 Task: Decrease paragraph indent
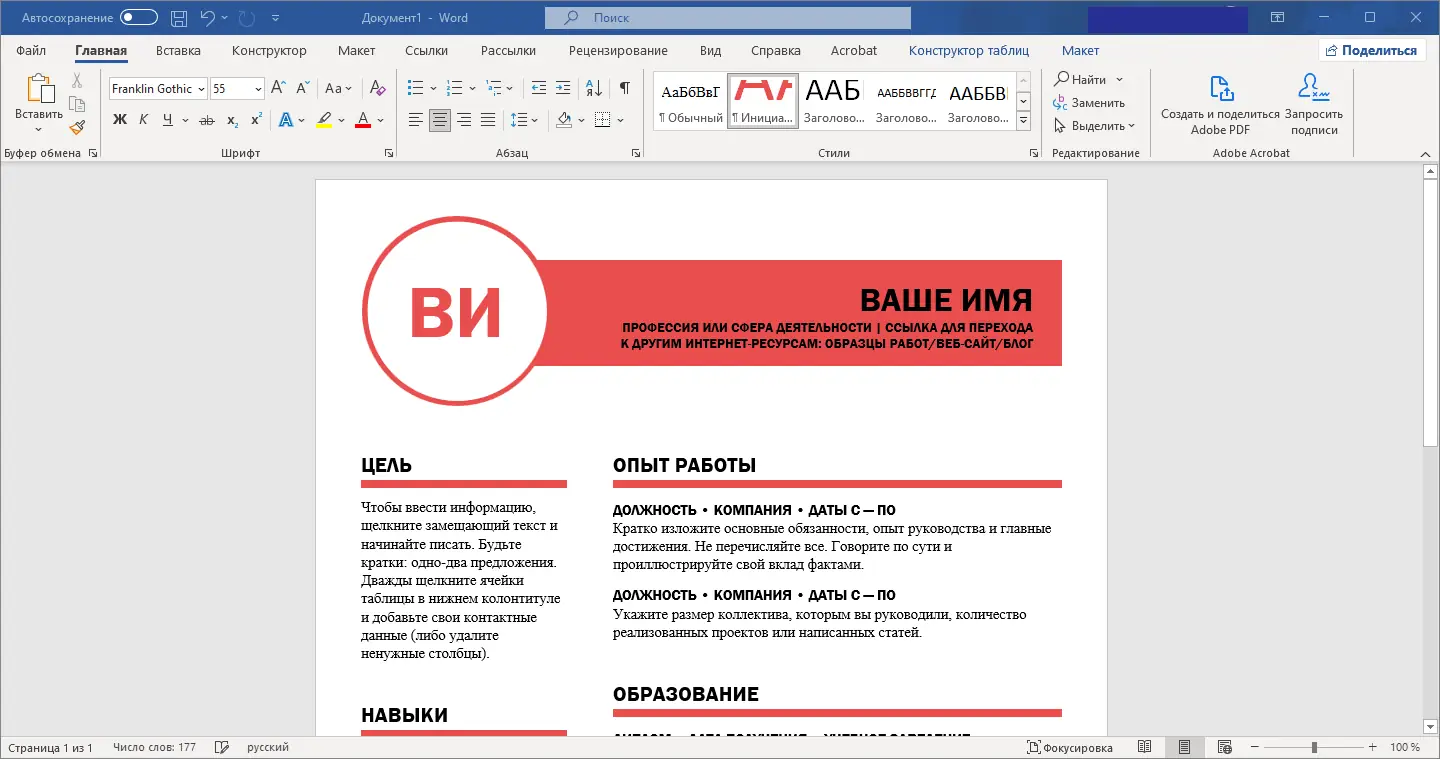coord(539,88)
